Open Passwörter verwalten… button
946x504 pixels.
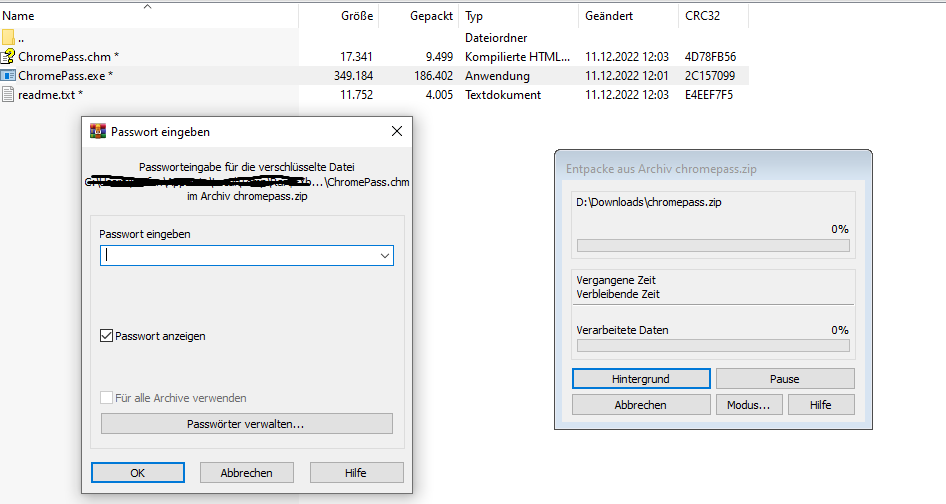tap(246, 424)
